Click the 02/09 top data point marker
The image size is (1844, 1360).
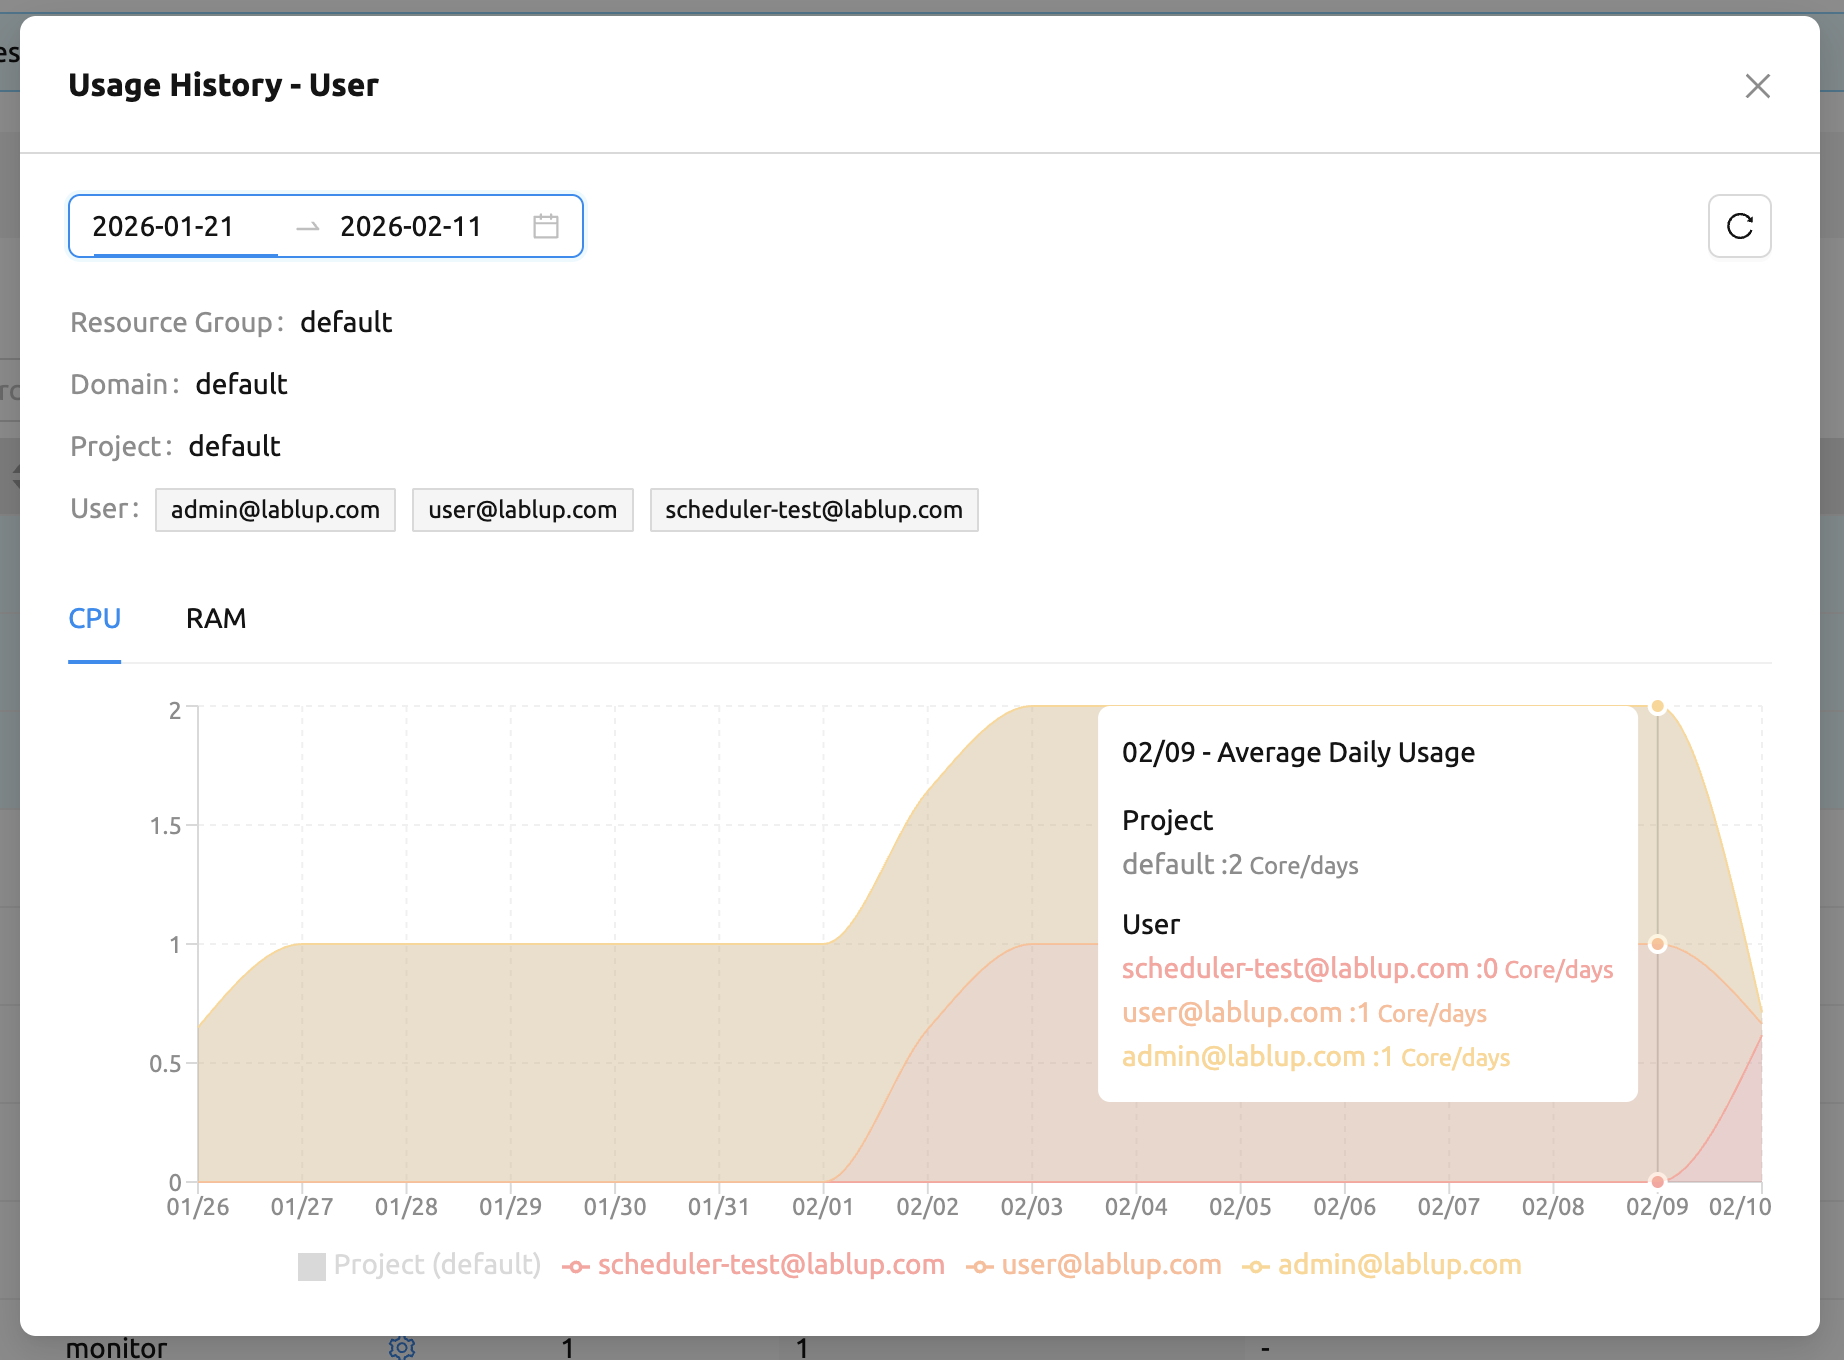(1657, 706)
